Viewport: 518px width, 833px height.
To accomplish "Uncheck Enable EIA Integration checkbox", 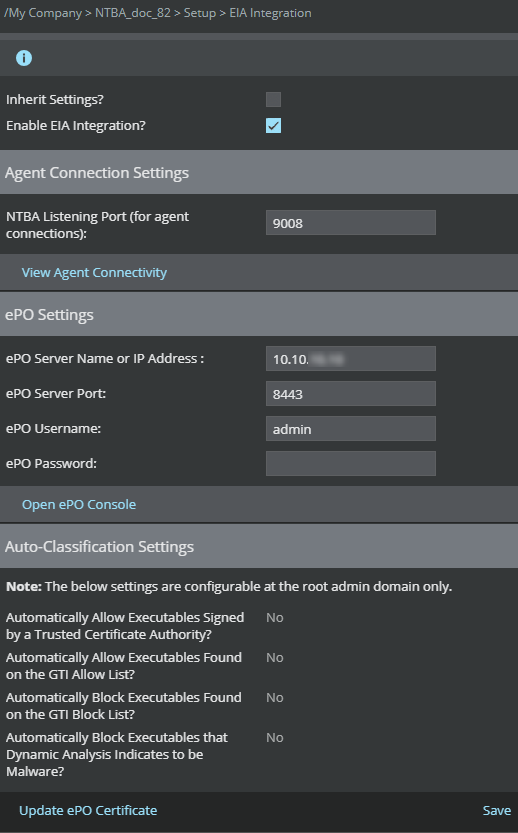I will tap(273, 126).
